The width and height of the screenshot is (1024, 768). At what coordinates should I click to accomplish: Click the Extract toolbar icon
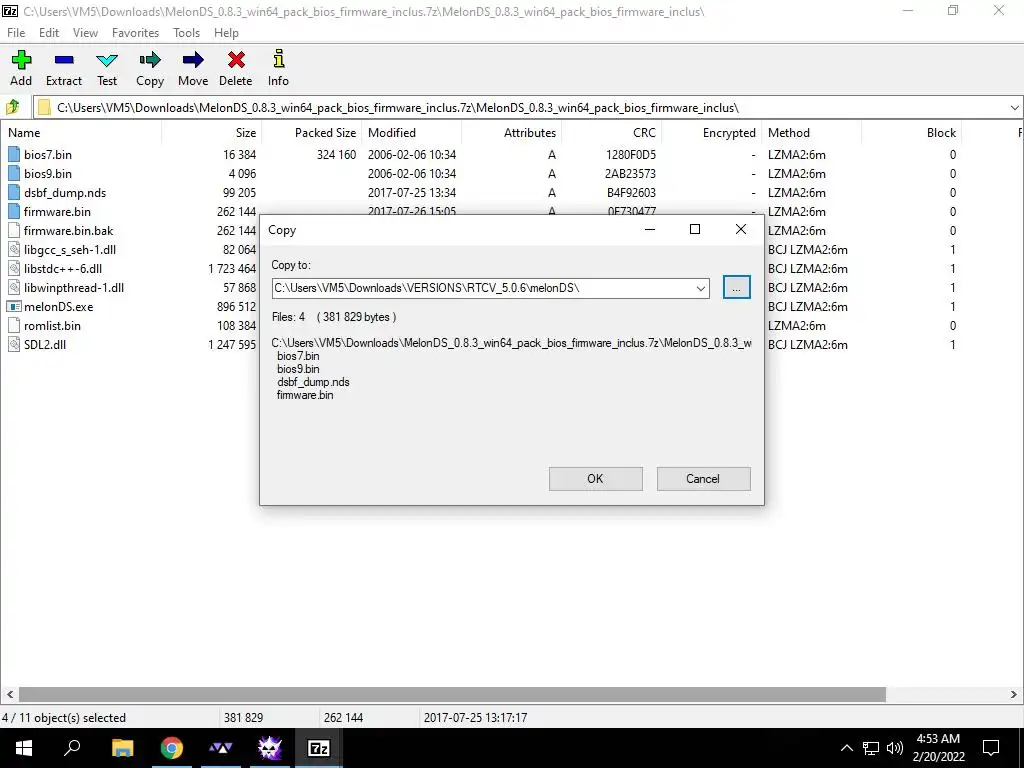coord(64,60)
